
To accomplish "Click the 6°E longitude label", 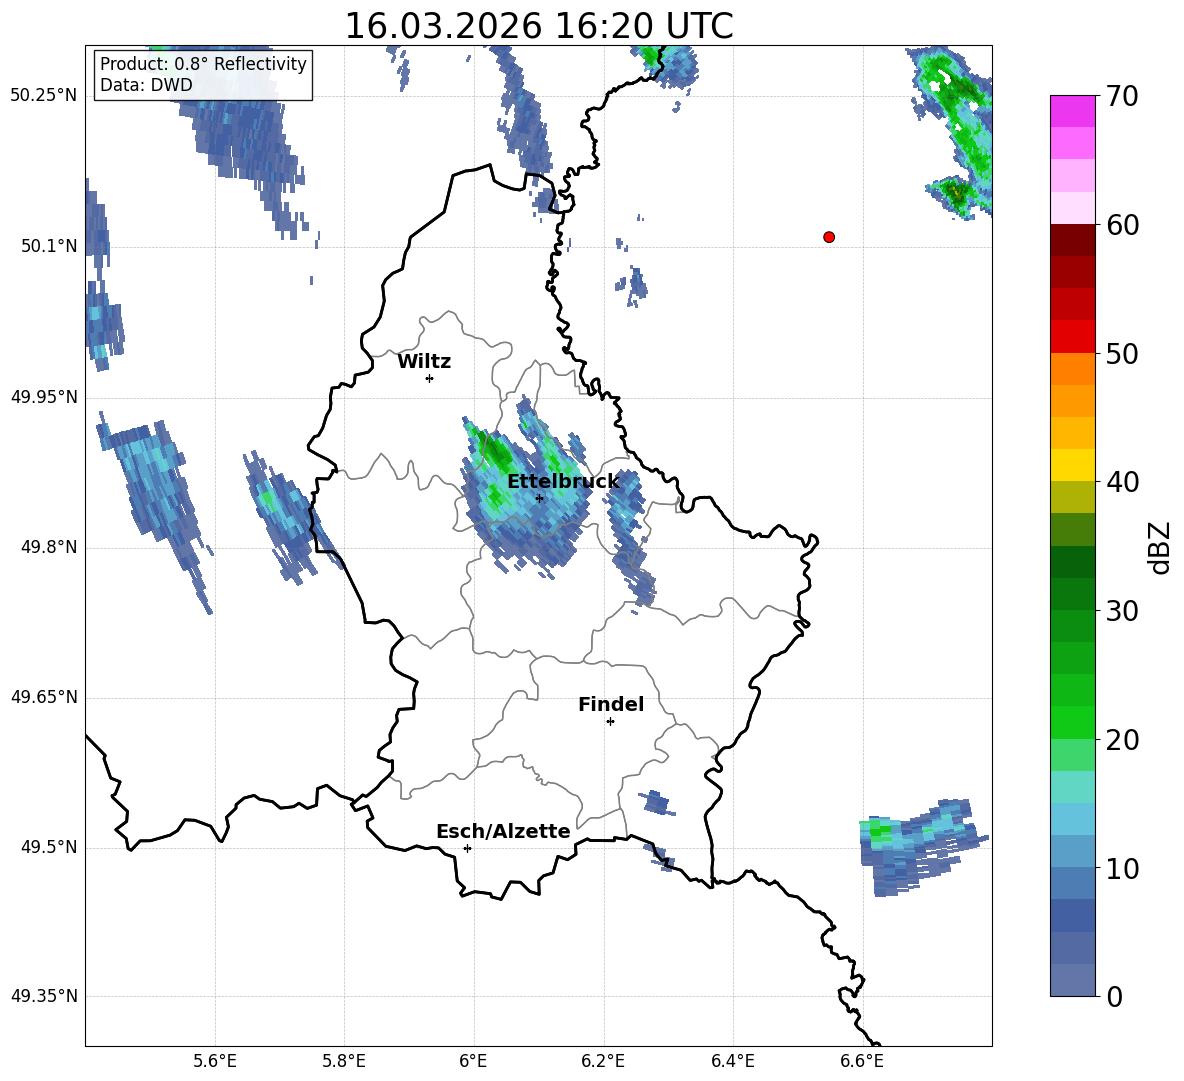I will point(473,1061).
